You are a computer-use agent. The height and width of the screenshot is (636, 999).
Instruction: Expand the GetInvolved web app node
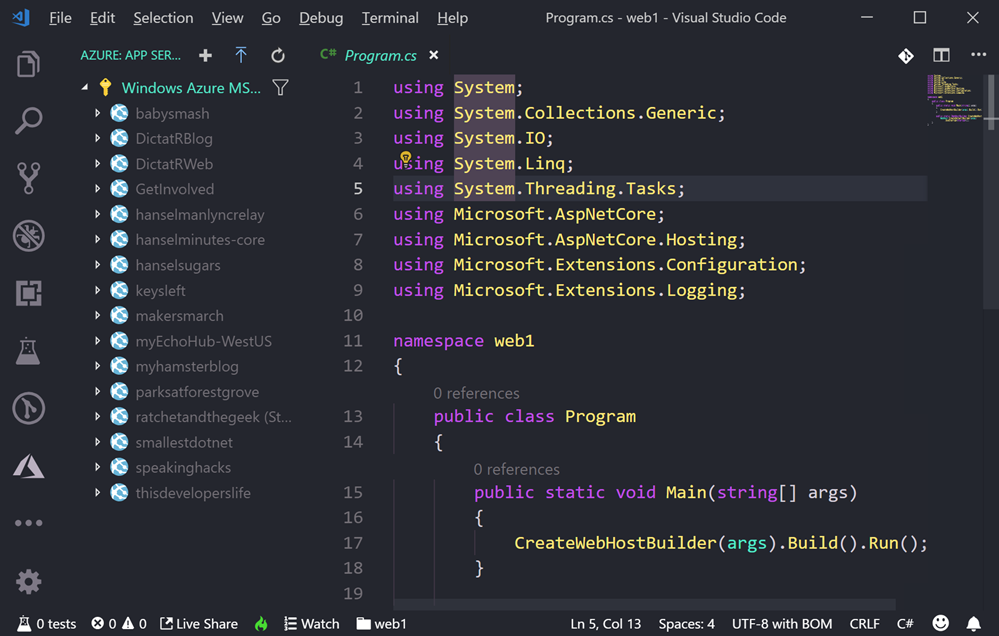pyautogui.click(x=97, y=189)
